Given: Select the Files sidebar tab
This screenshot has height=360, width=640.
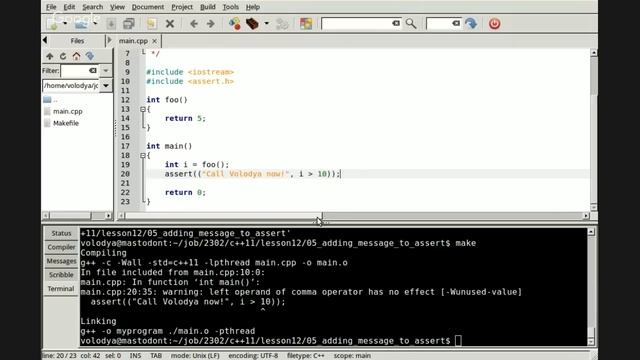Looking at the screenshot, I should click(77, 41).
